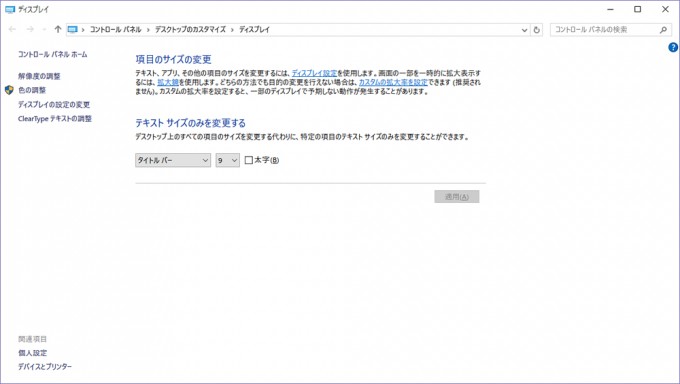Open the font size 9 dropdown

[228, 160]
